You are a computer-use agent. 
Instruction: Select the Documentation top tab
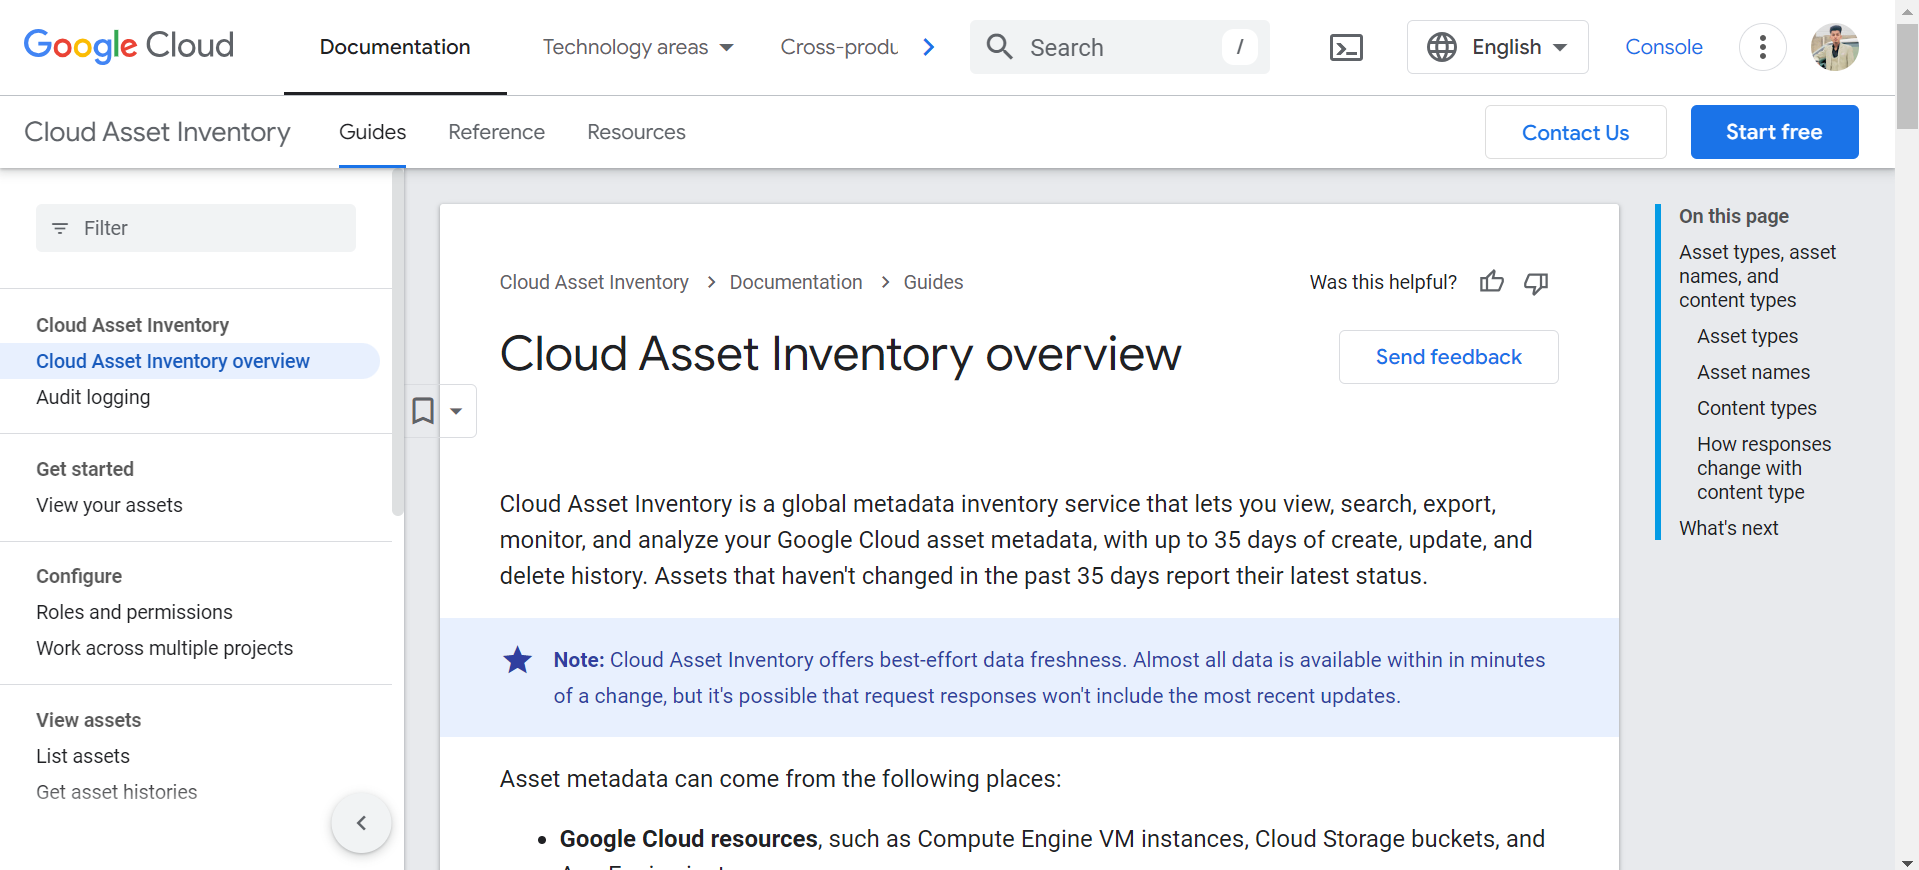395,47
